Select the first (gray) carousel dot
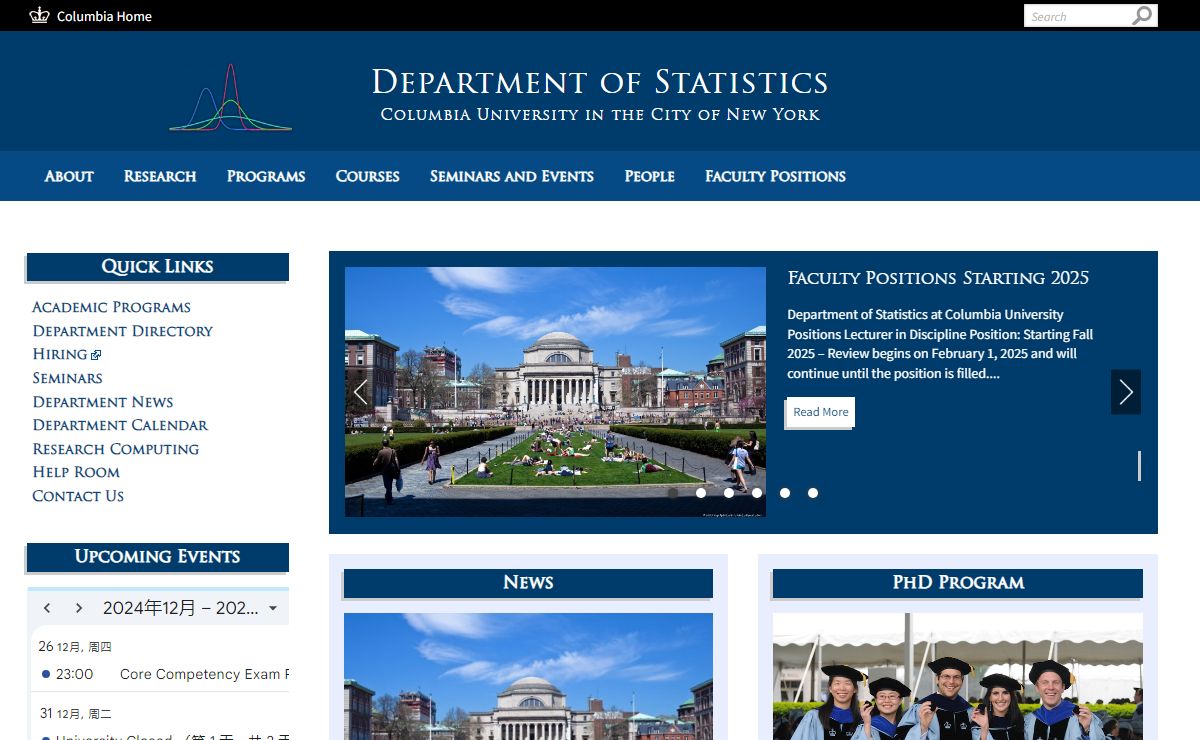The width and height of the screenshot is (1200, 740). (673, 493)
